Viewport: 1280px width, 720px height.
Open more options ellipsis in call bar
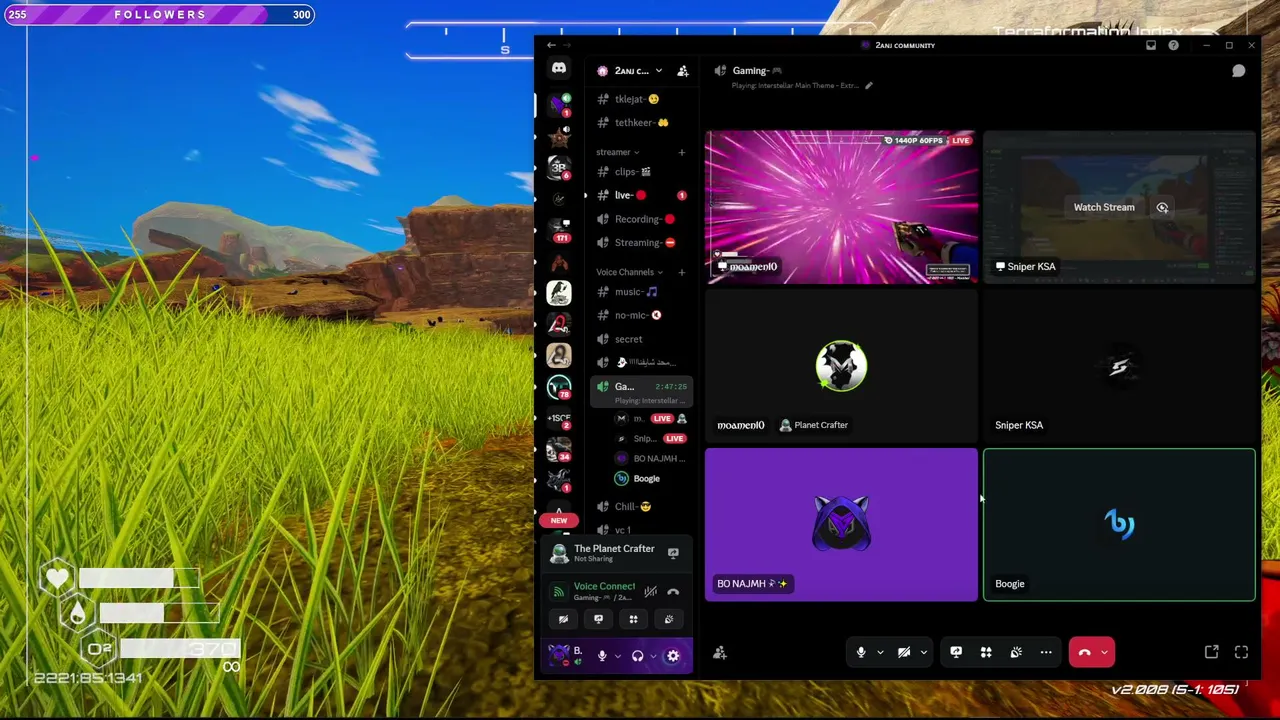[1046, 653]
